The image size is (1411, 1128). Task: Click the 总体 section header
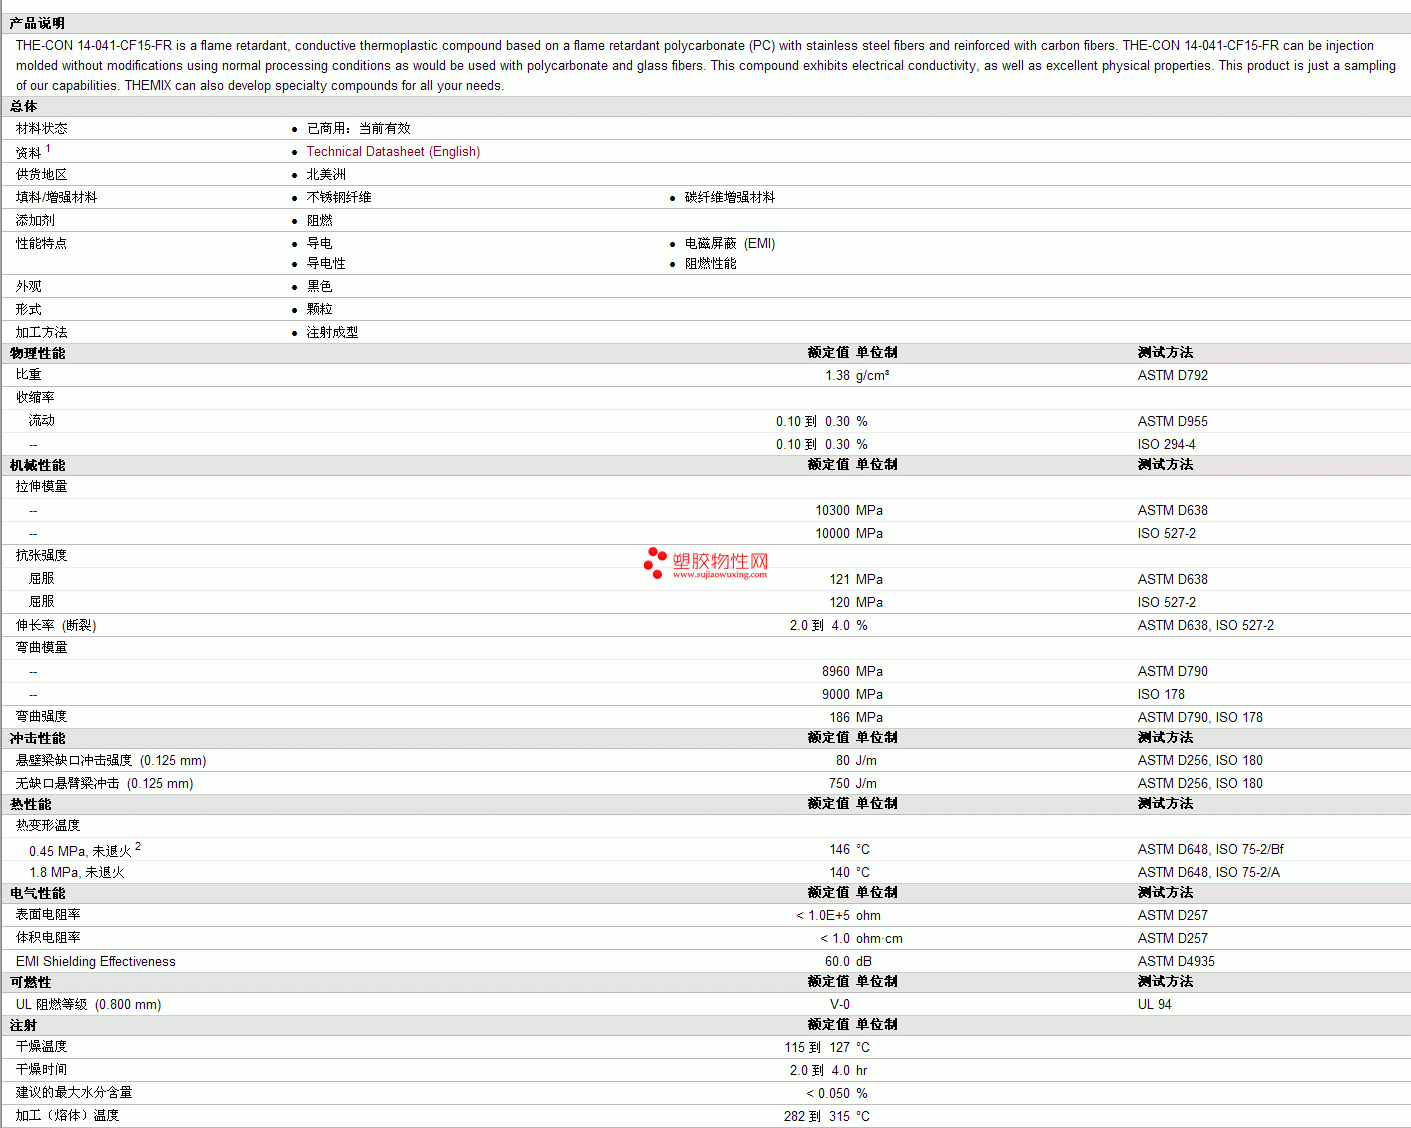click(24, 106)
